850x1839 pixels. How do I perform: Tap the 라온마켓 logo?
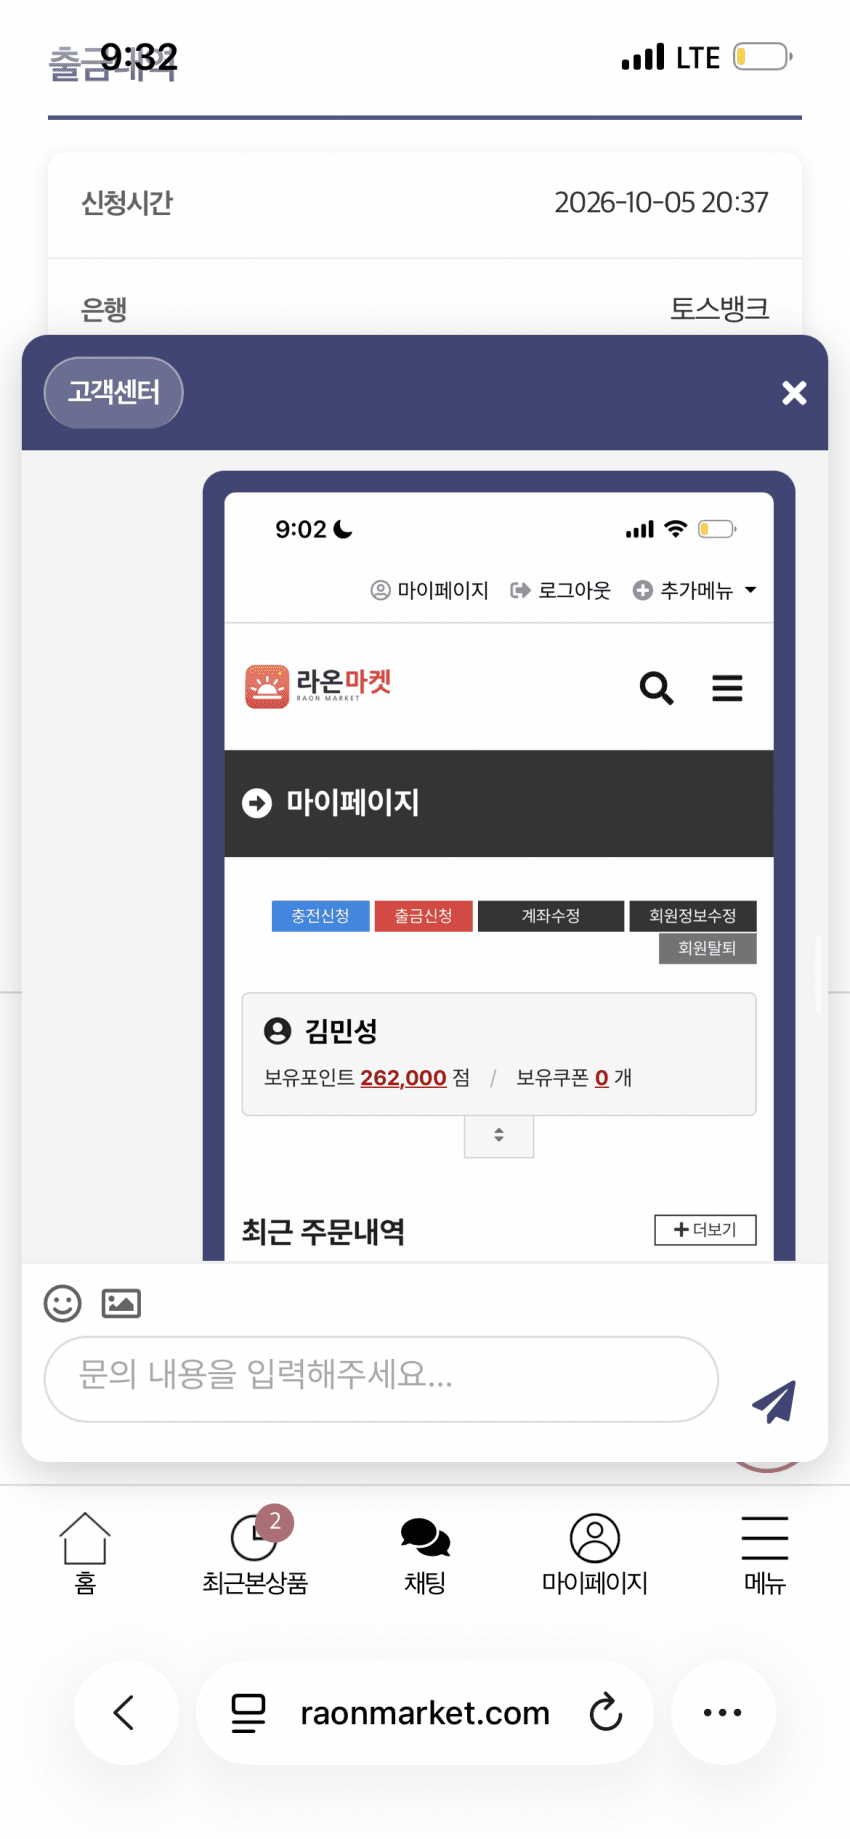318,686
